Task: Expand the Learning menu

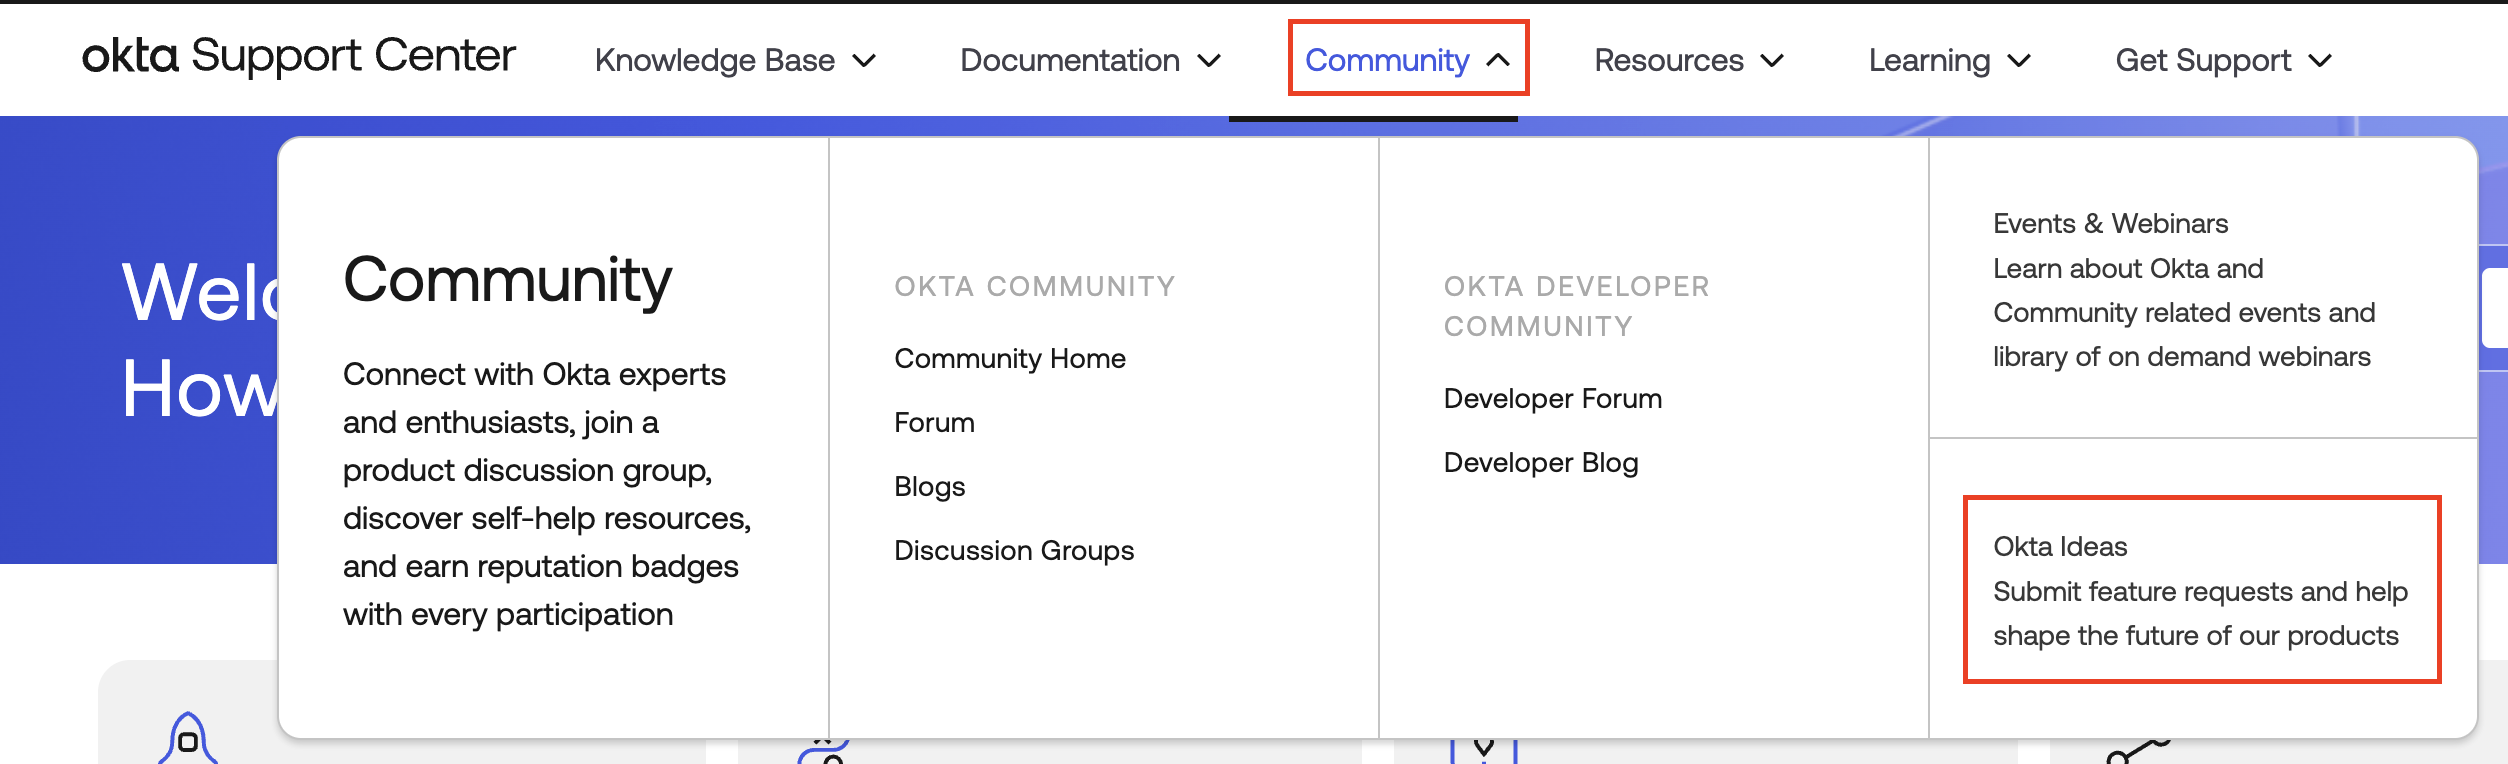Action: (x=1950, y=60)
